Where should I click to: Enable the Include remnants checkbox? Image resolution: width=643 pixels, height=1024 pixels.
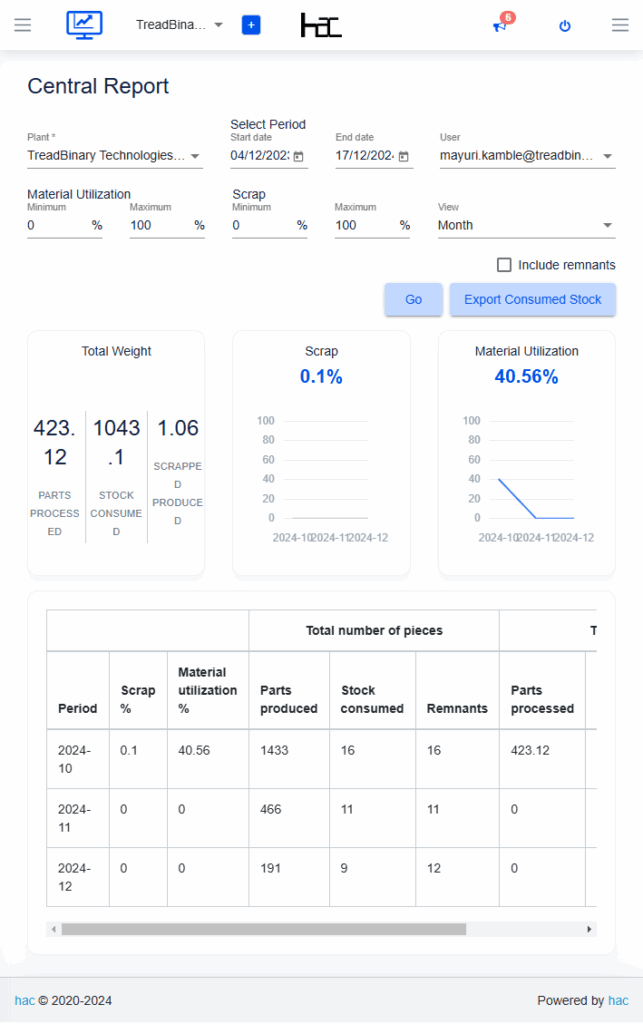coord(505,265)
